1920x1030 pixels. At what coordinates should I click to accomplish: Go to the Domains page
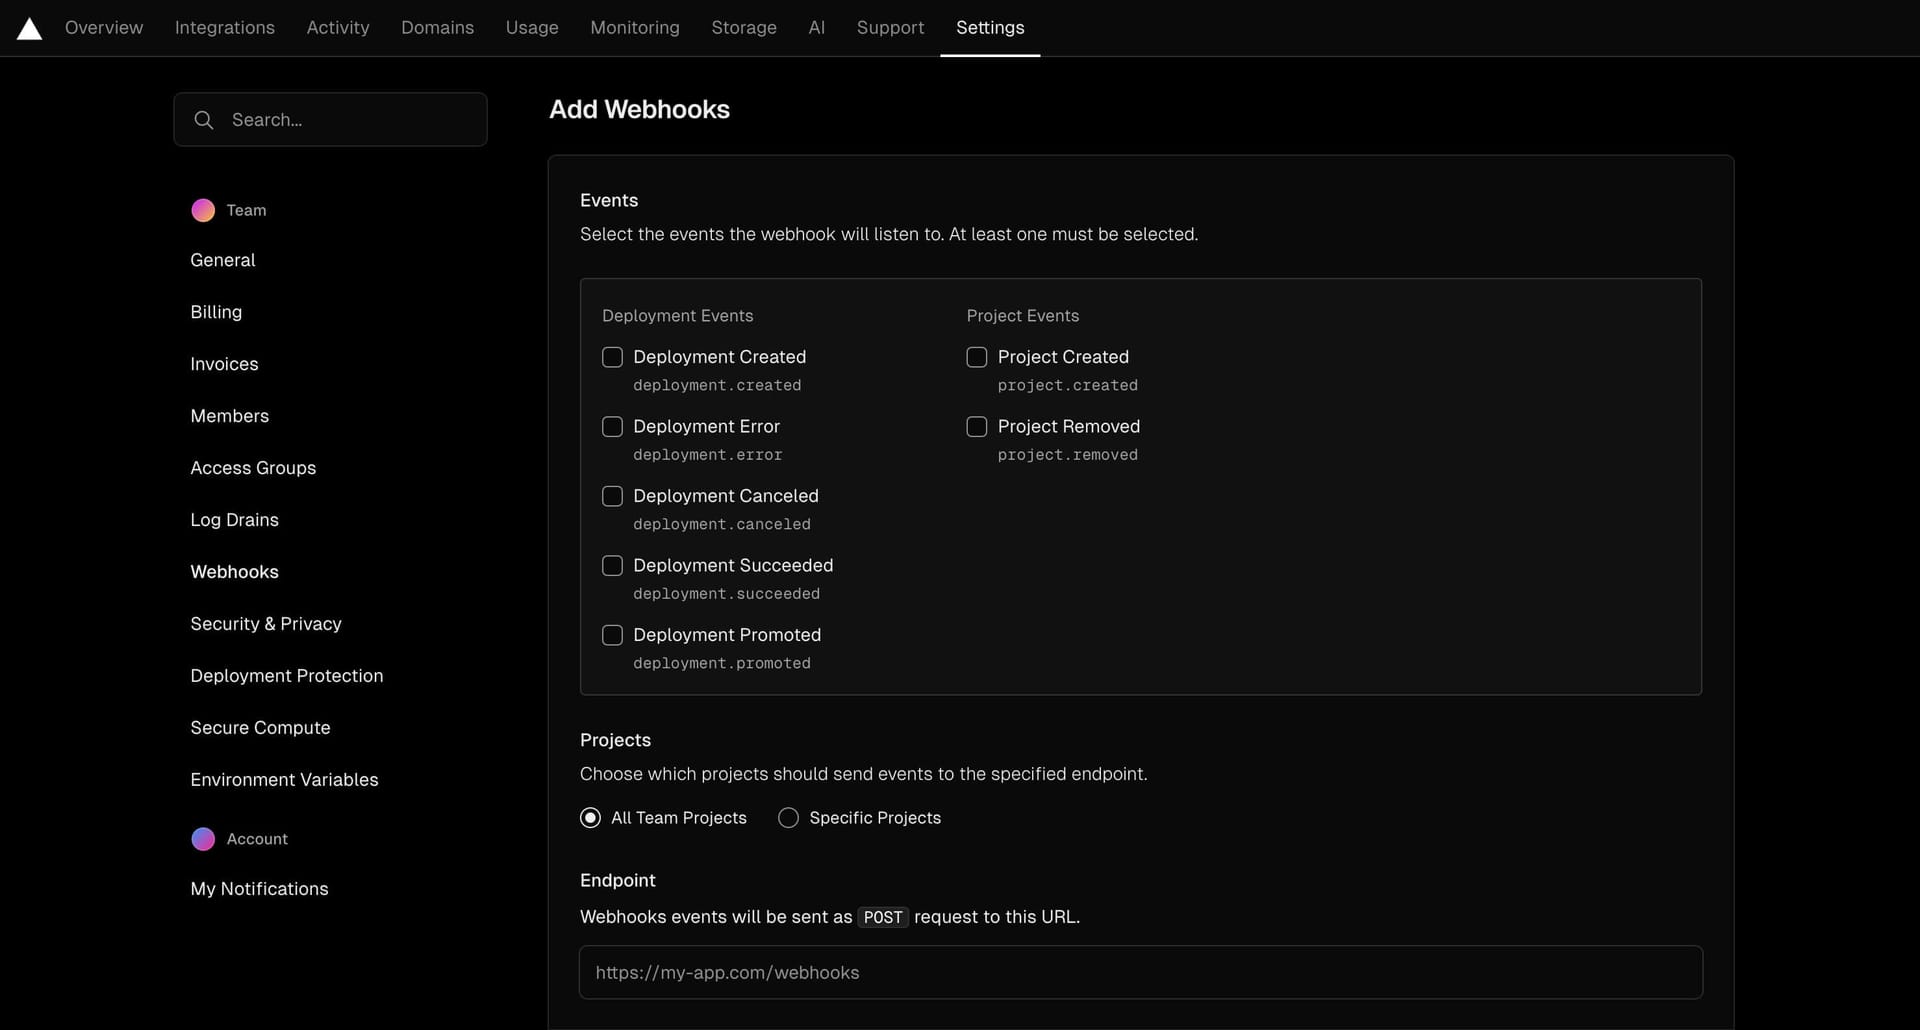click(x=437, y=27)
